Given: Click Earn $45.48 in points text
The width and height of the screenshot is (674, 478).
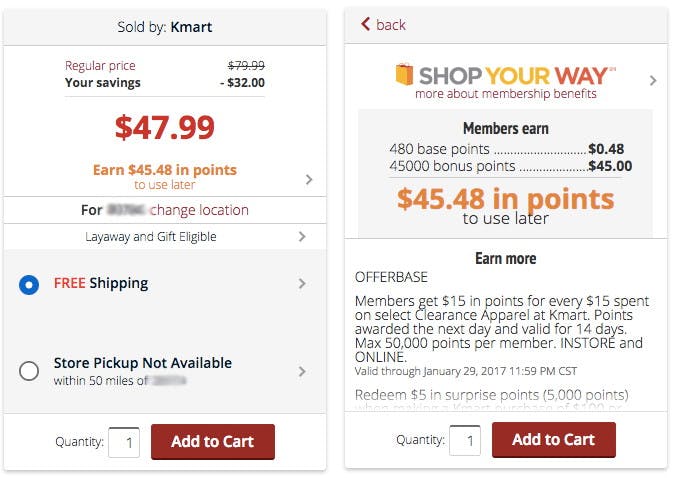Looking at the screenshot, I should click(x=164, y=170).
